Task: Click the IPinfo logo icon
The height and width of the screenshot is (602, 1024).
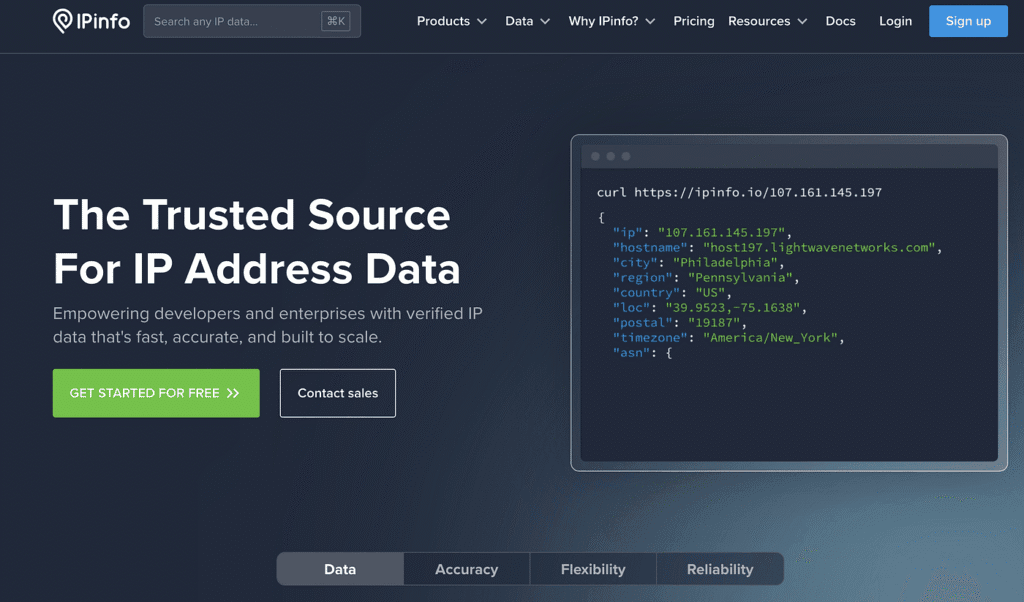Action: pos(63,21)
